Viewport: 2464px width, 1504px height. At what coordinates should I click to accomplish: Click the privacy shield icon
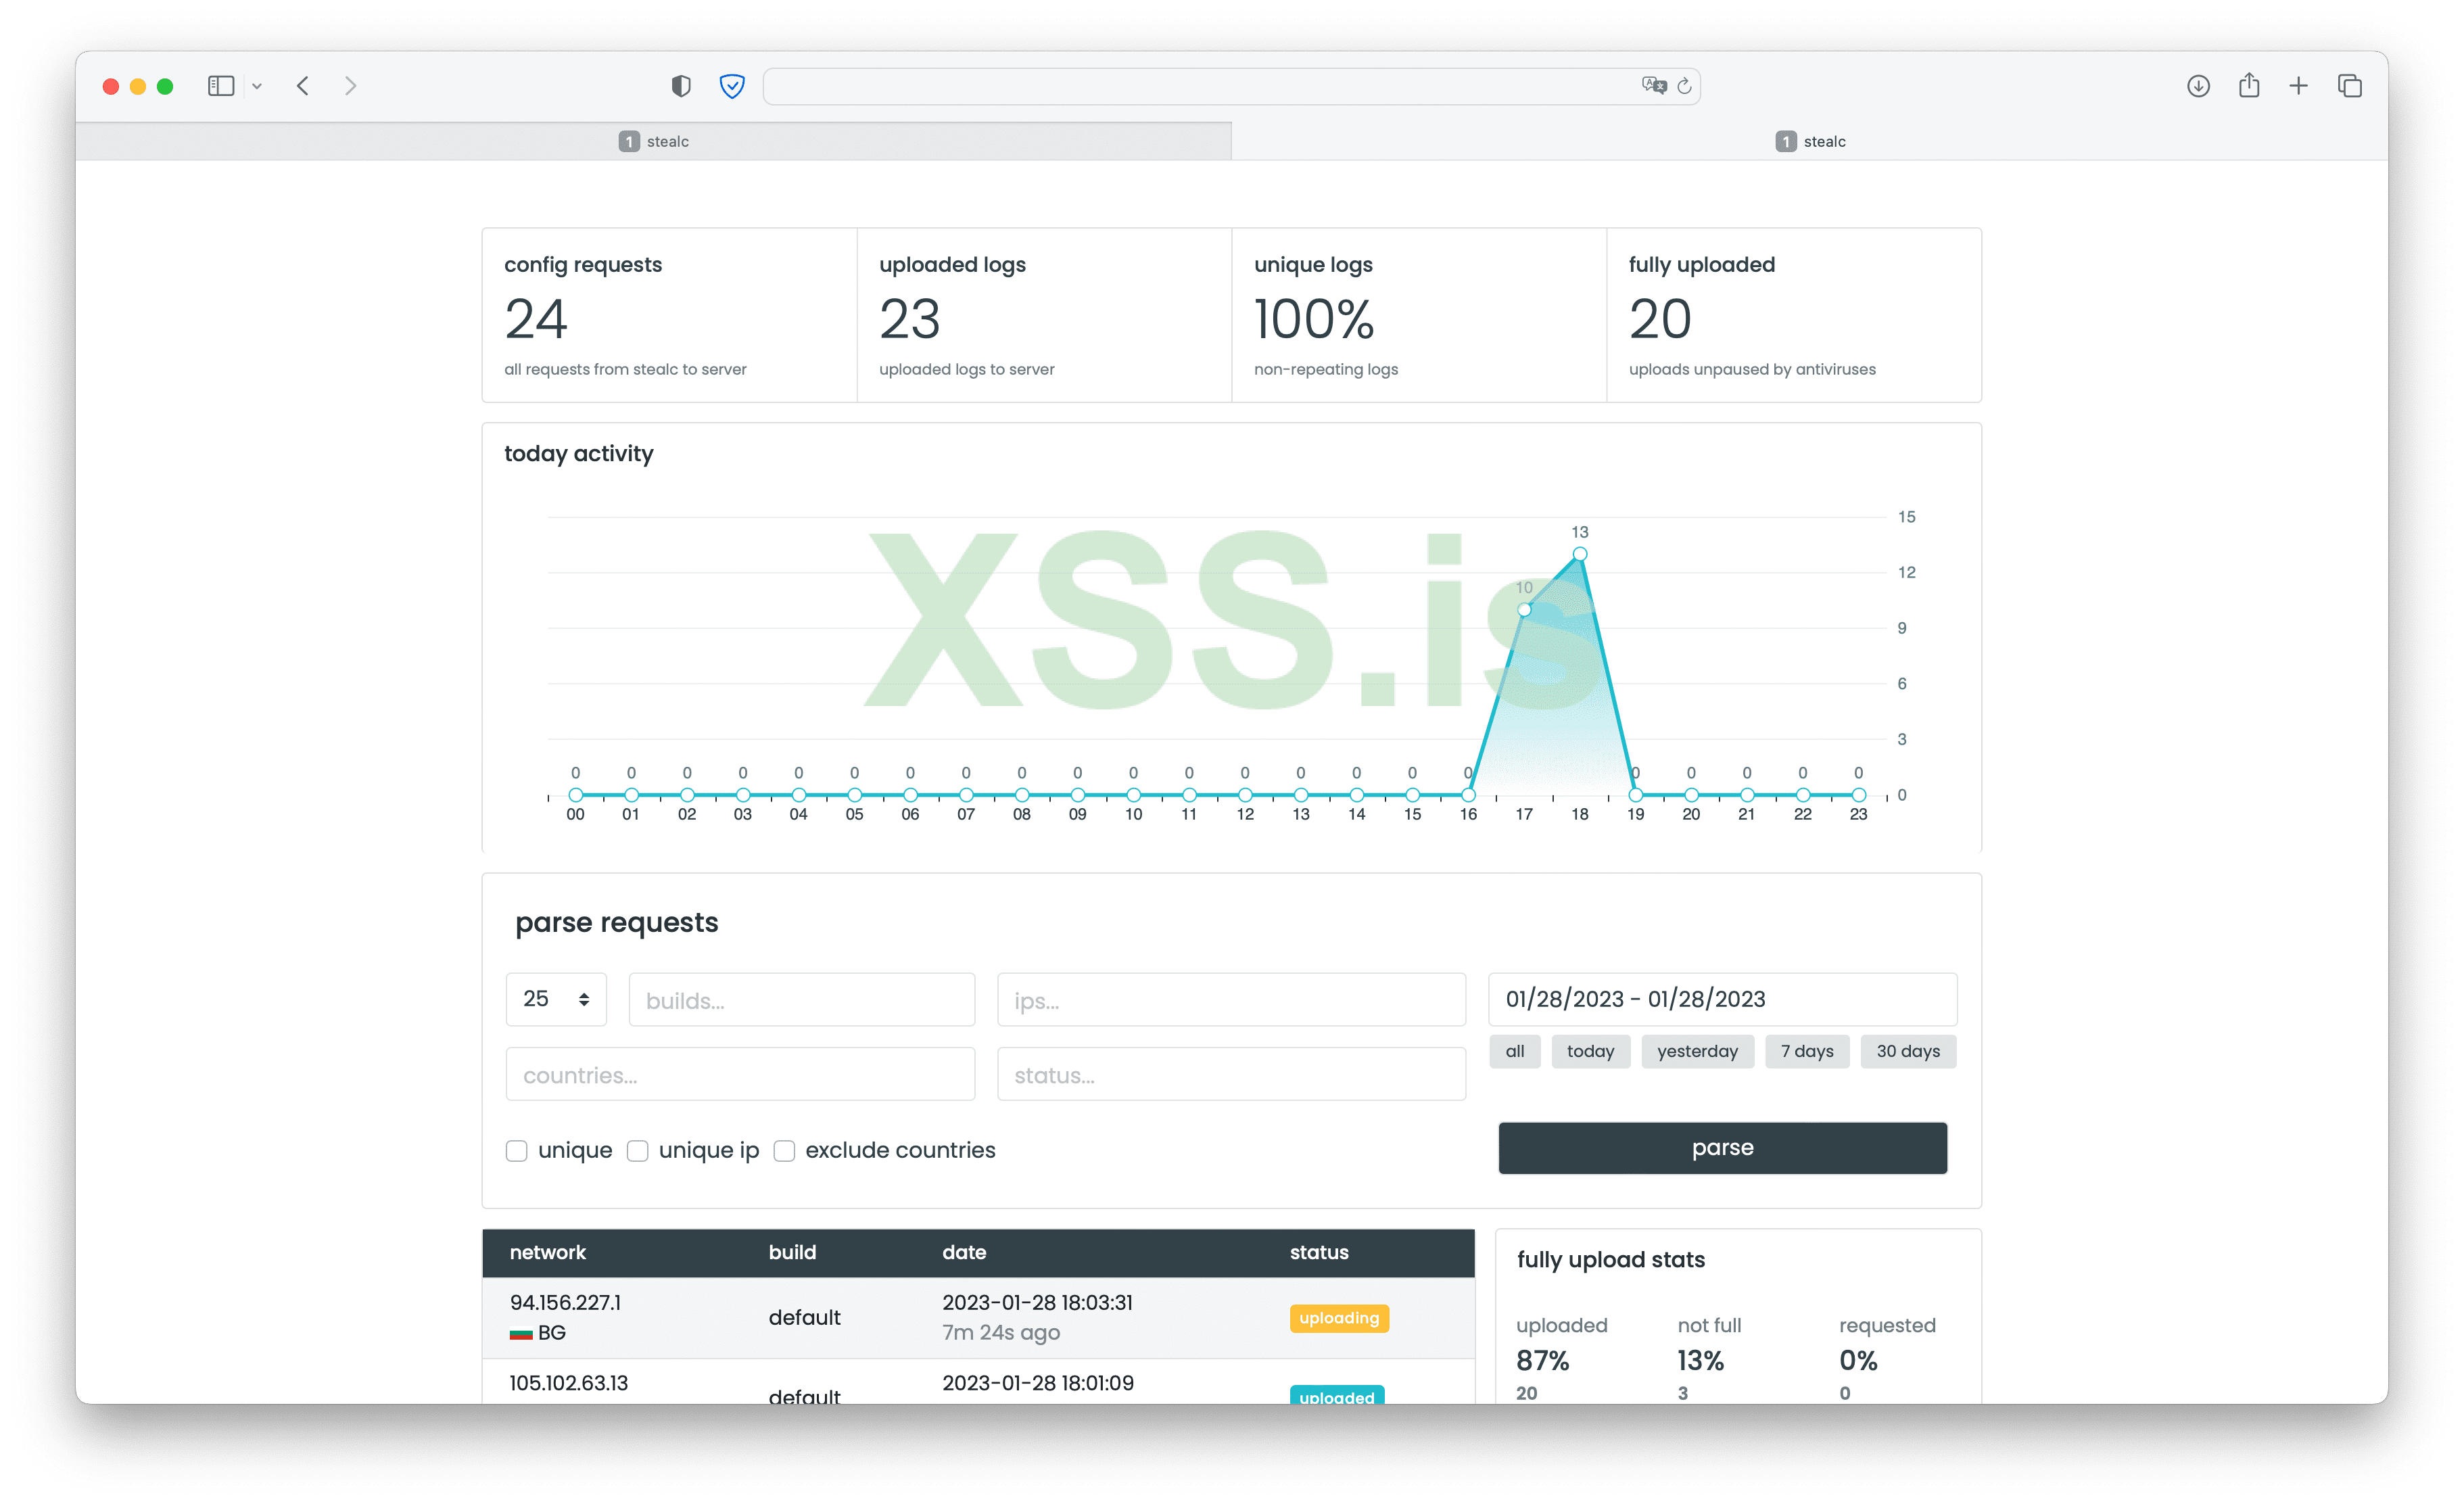pyautogui.click(x=681, y=86)
